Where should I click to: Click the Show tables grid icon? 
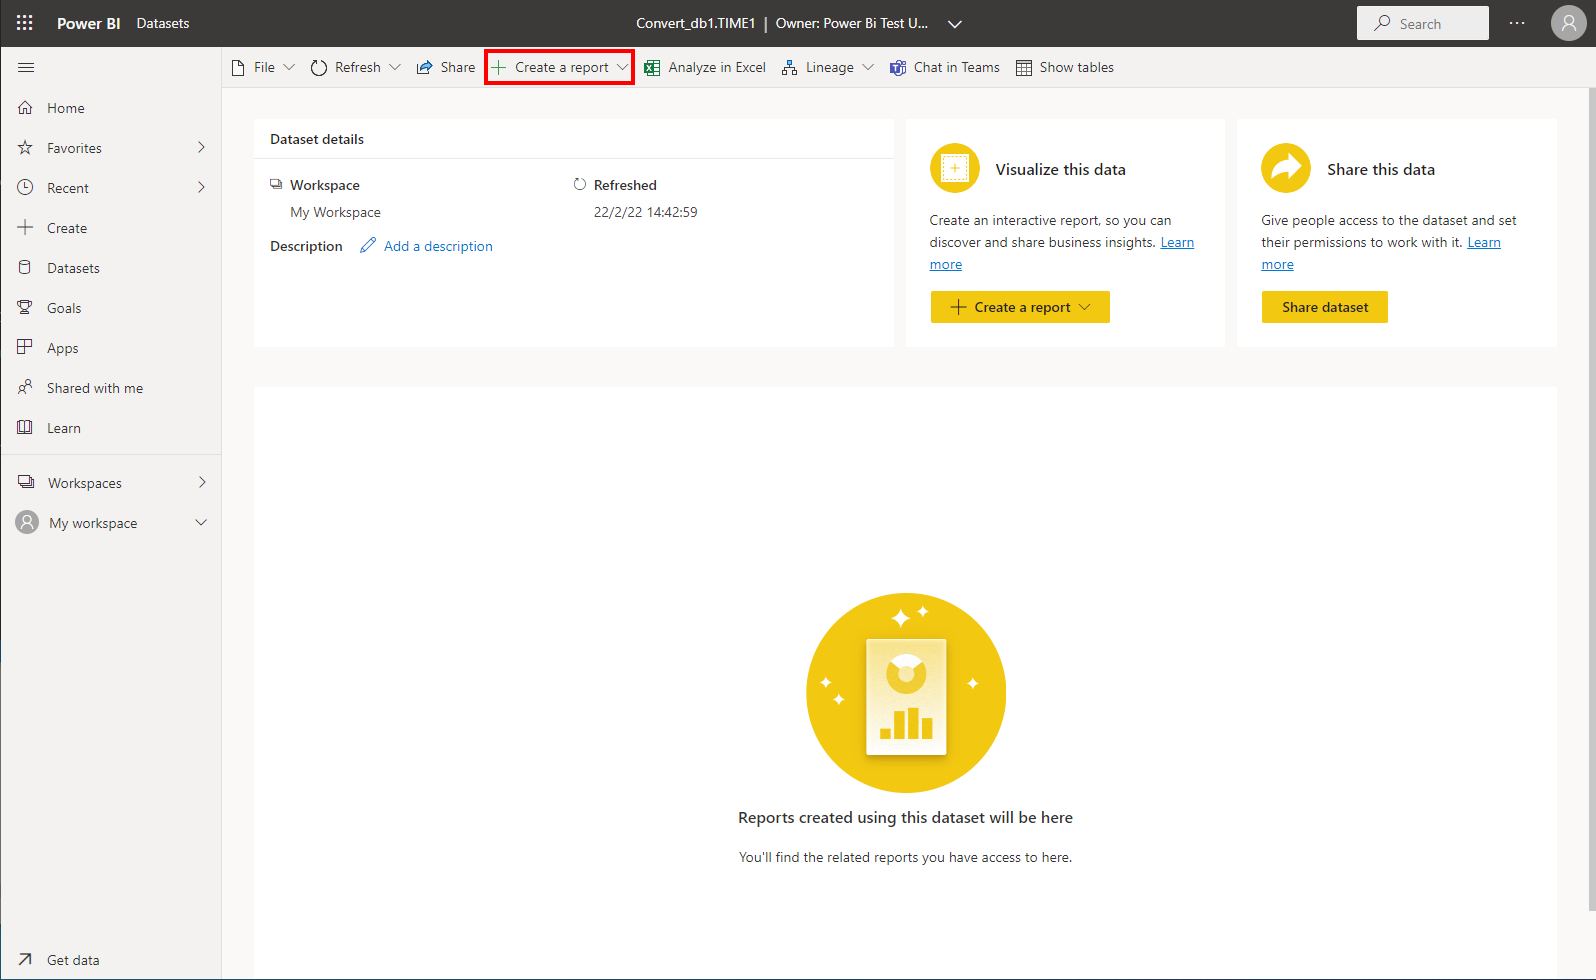[x=1024, y=68]
